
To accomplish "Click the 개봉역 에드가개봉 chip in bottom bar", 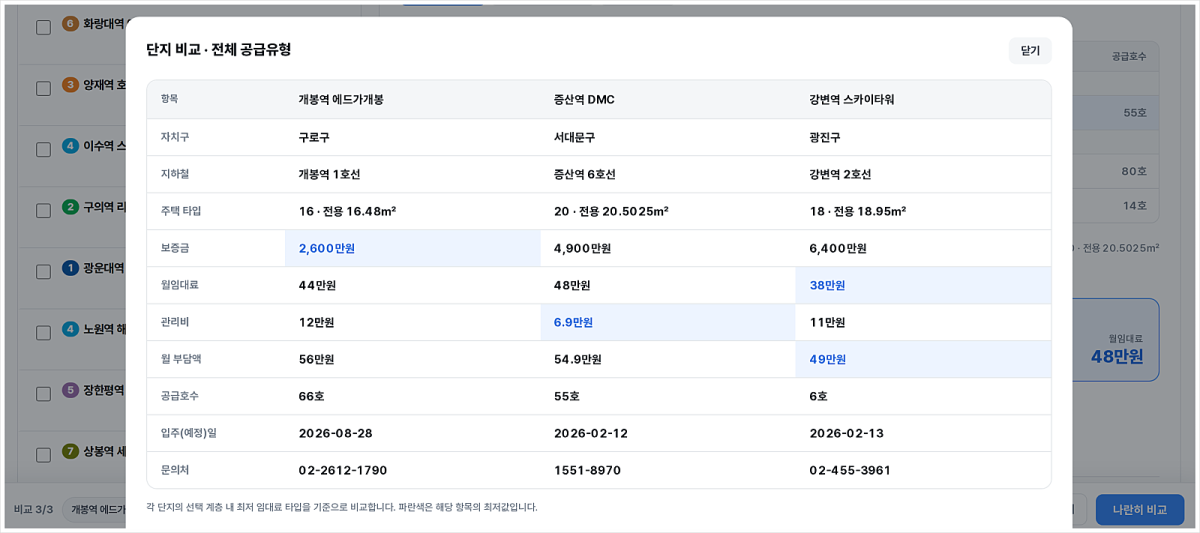I will (x=94, y=509).
